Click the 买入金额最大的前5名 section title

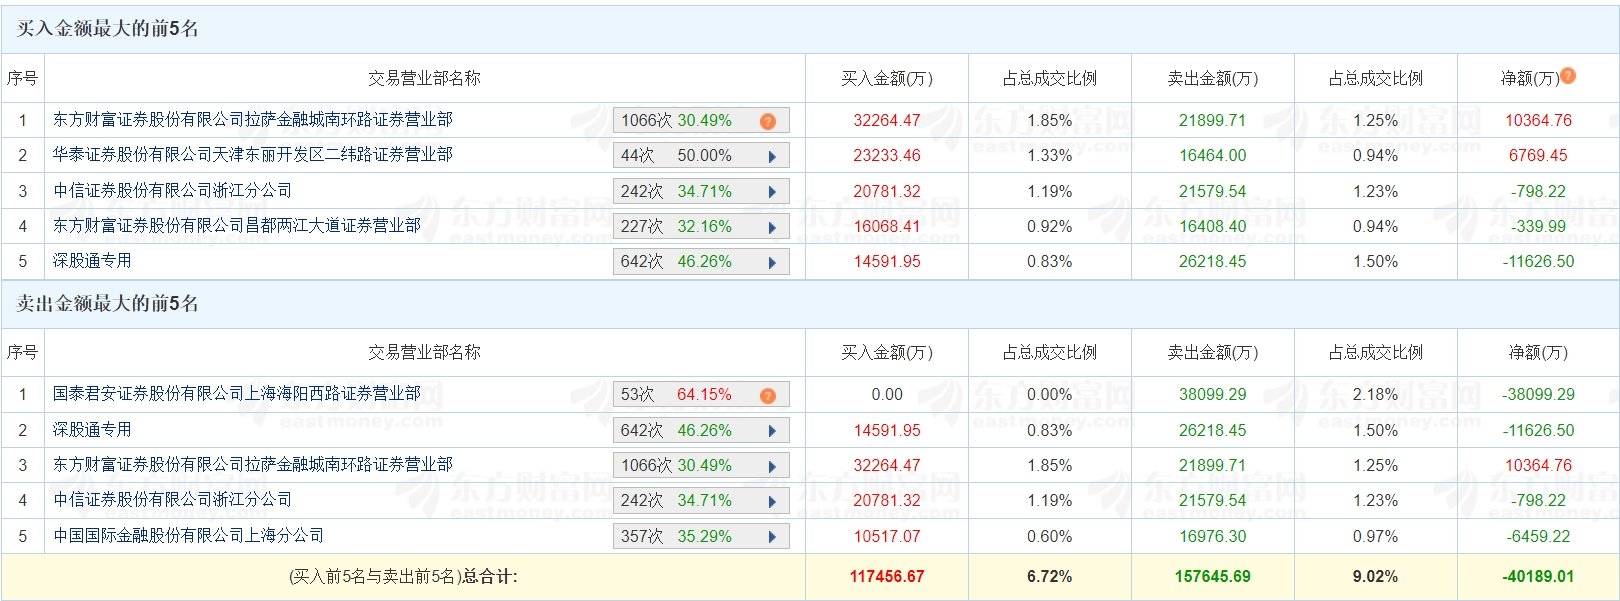coord(107,29)
